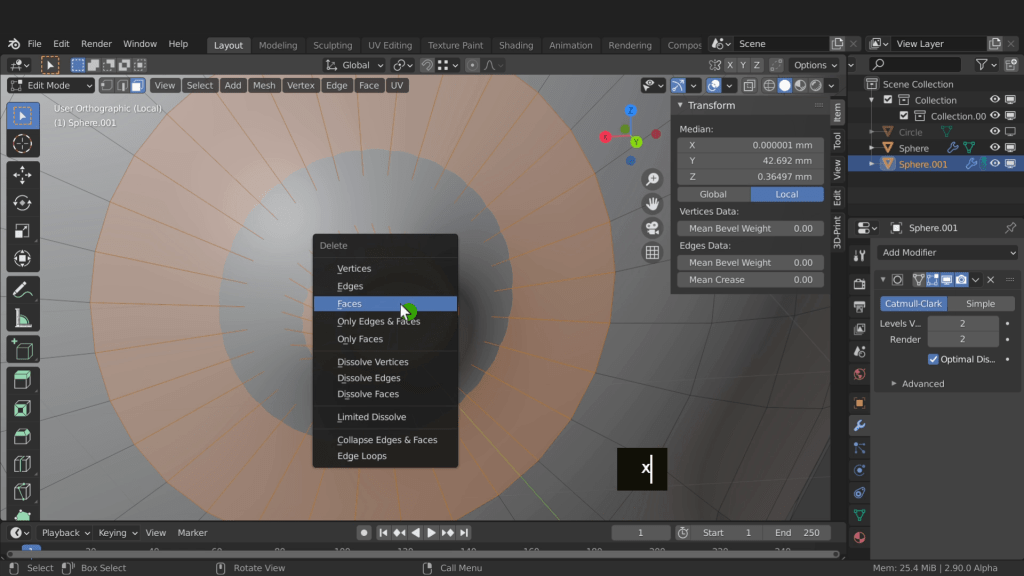Choose the Measure tool
This screenshot has width=1024, height=576.
click(22, 318)
